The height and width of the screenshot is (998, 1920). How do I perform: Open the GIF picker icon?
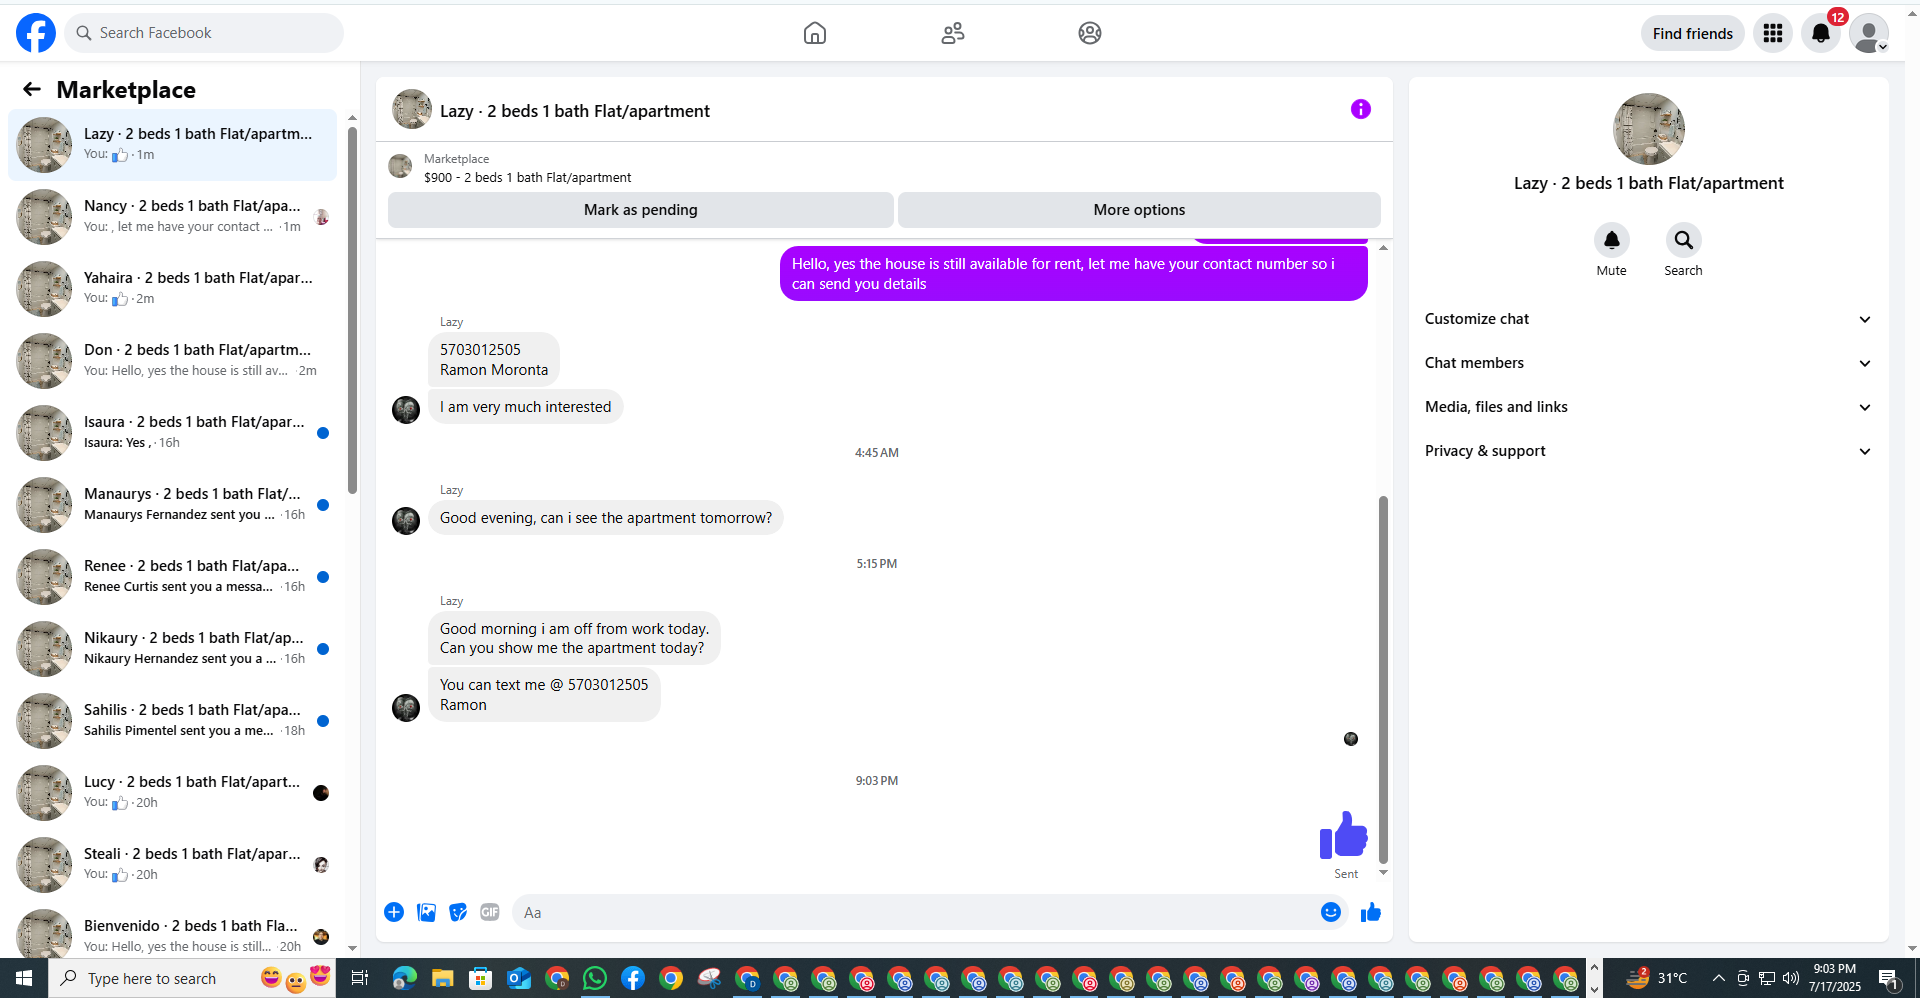490,912
